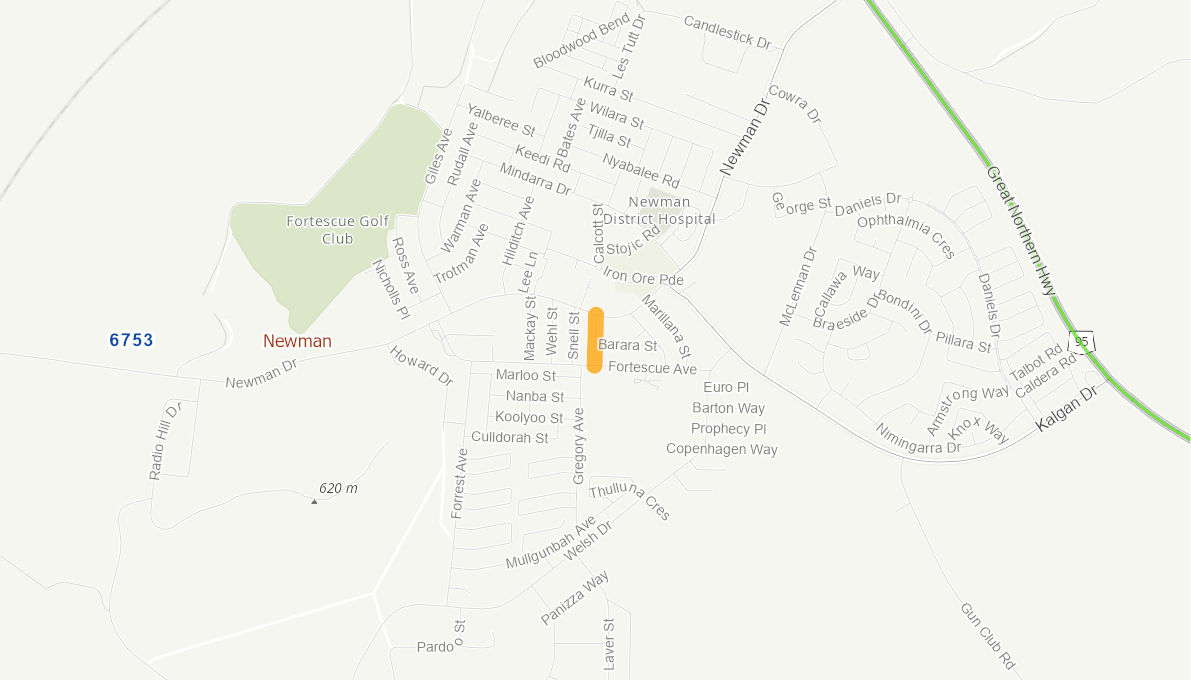Click the Iron Ore Pde label
This screenshot has width=1191, height=680.
point(643,277)
